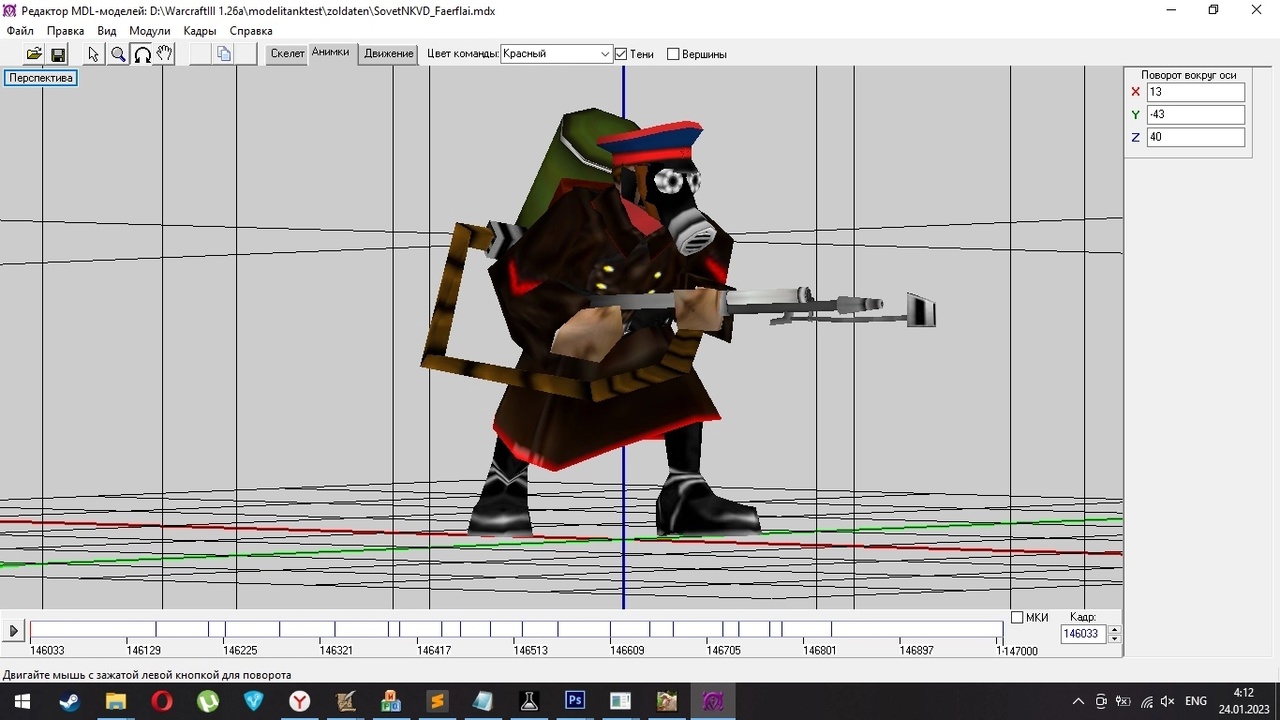Show hidden system tray icons chevron
The image size is (1280, 720).
[1078, 701]
